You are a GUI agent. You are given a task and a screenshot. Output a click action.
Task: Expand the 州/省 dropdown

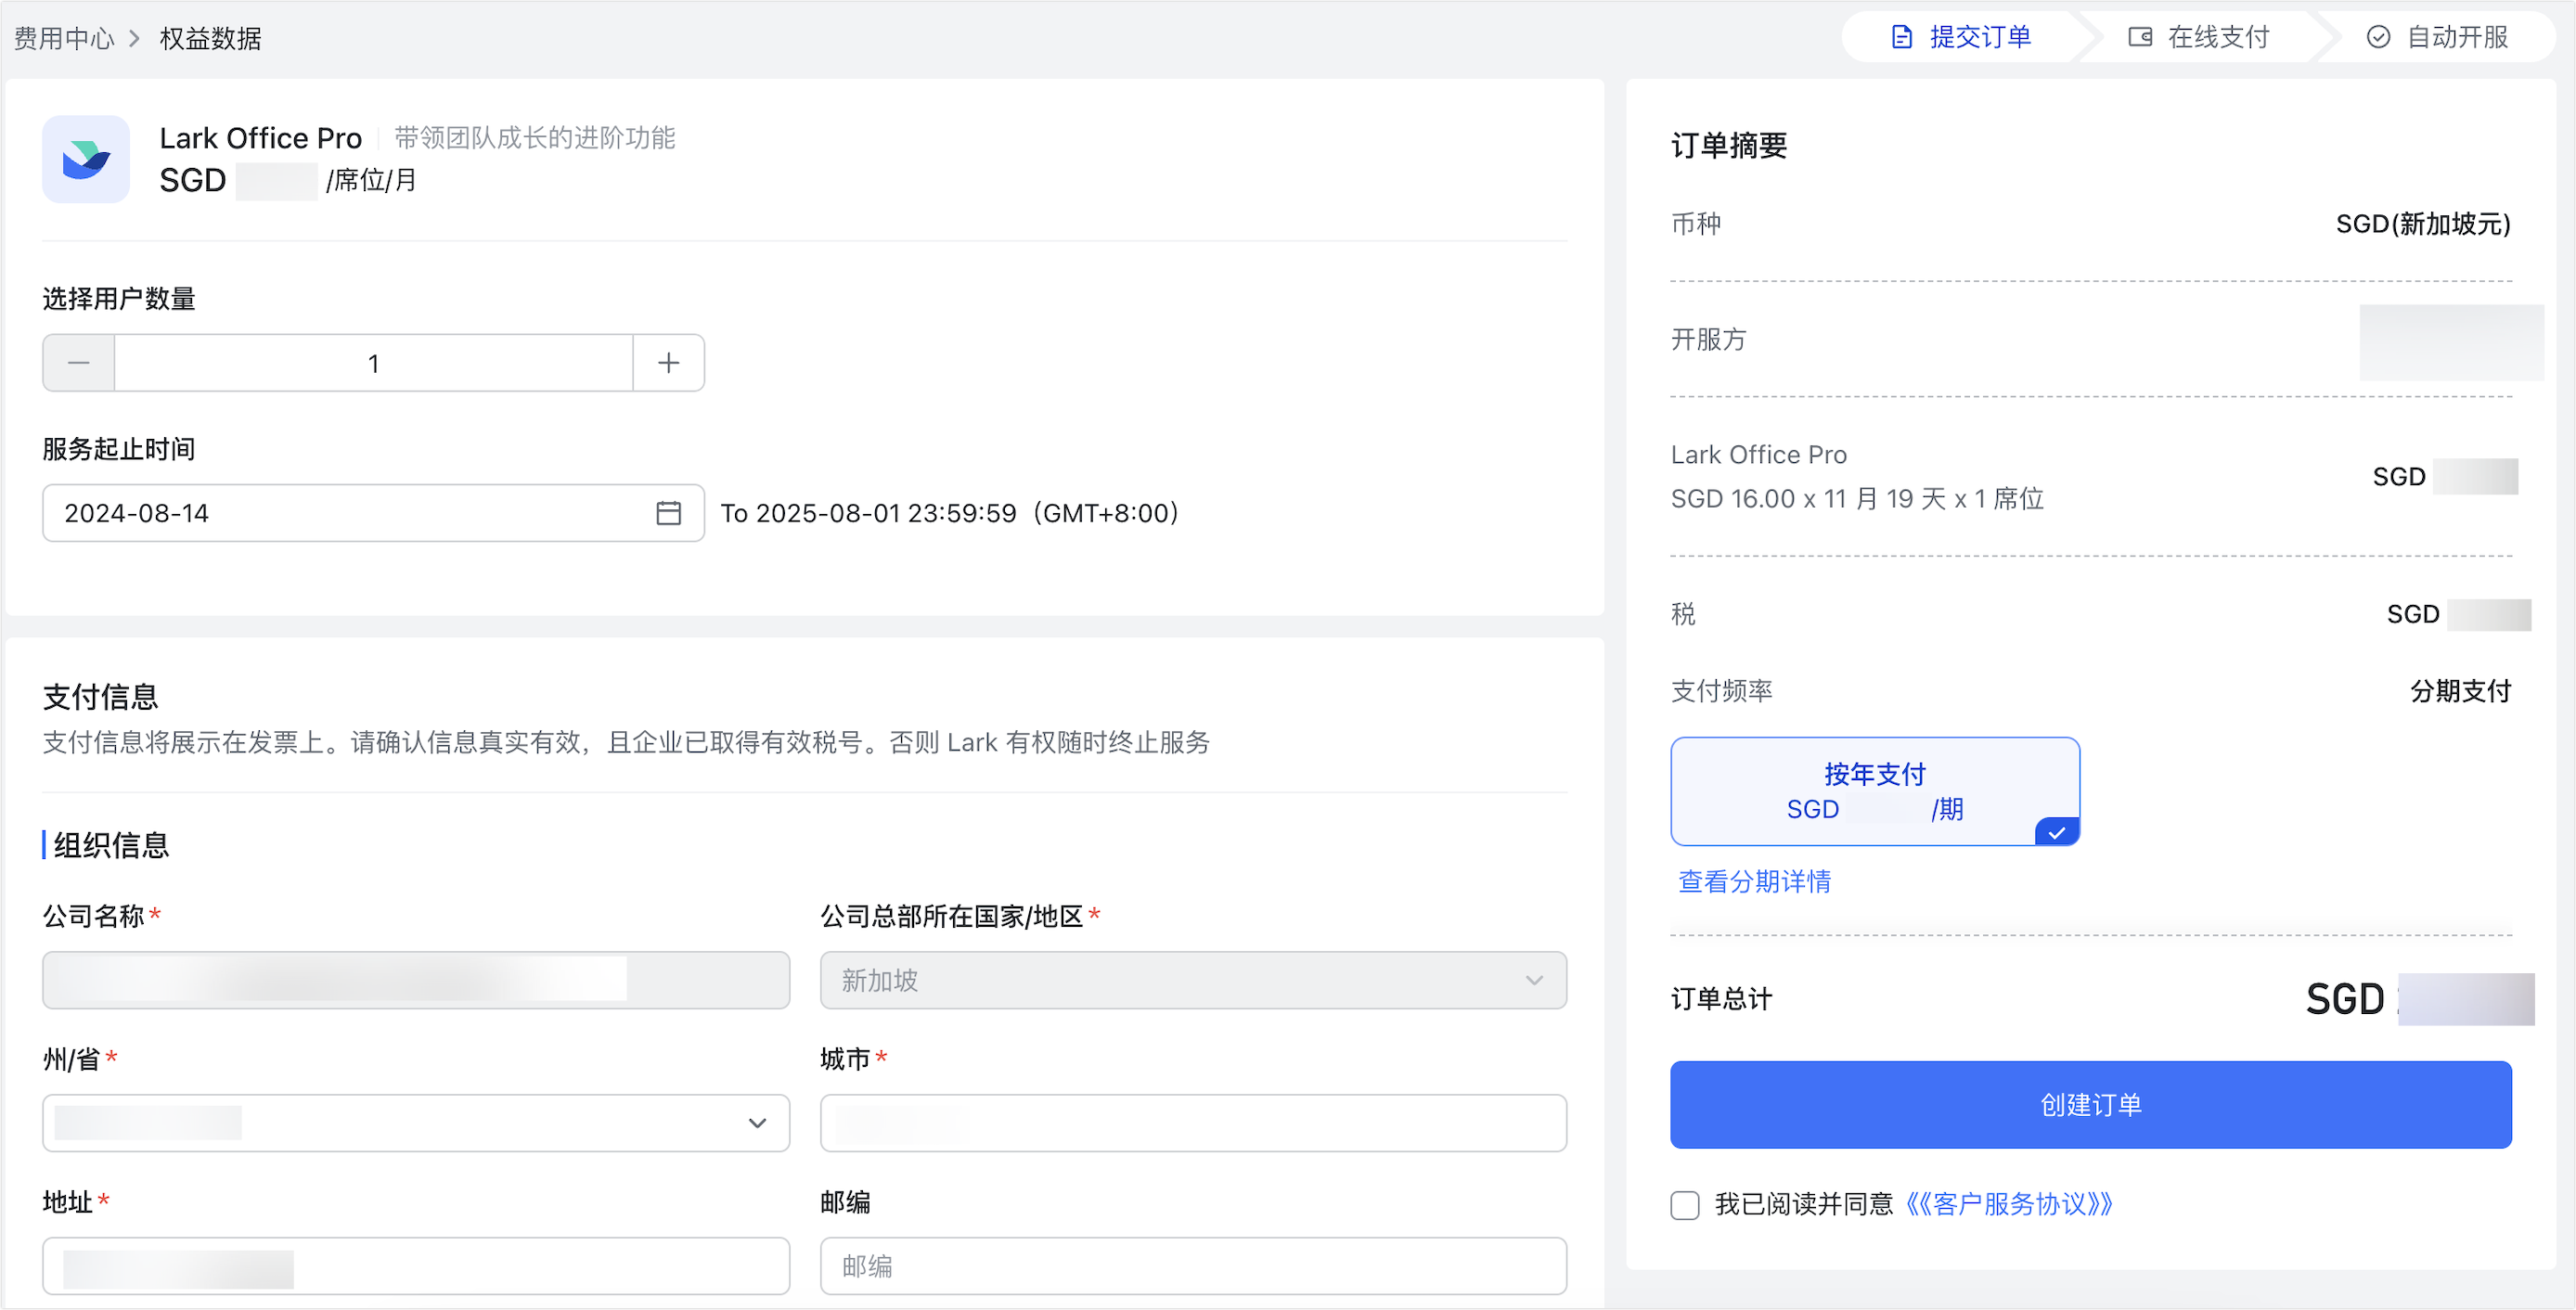(416, 1123)
